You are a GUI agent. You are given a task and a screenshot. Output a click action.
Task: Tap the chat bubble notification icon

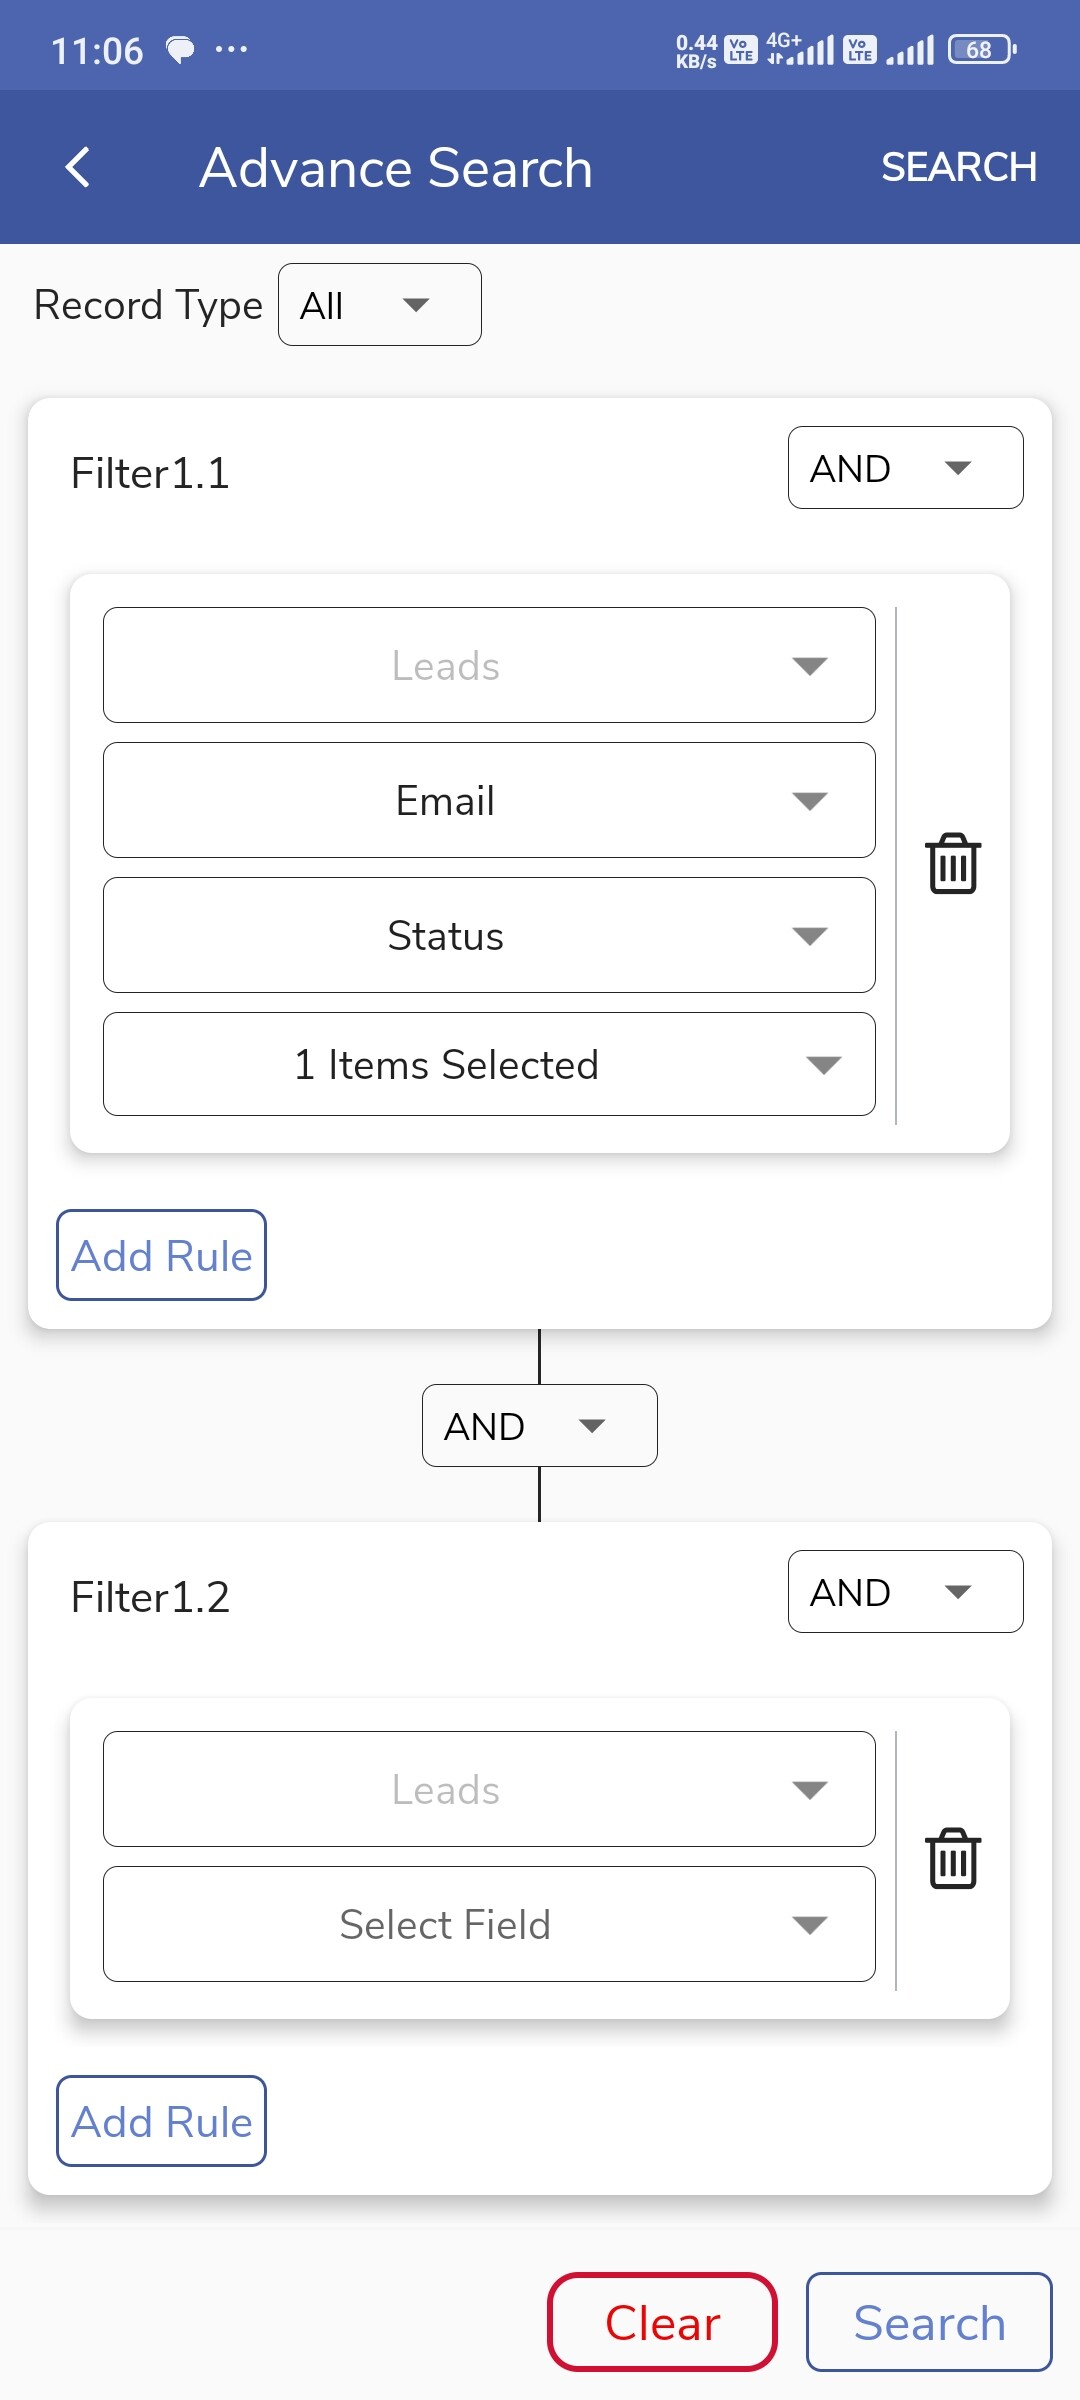tap(180, 49)
